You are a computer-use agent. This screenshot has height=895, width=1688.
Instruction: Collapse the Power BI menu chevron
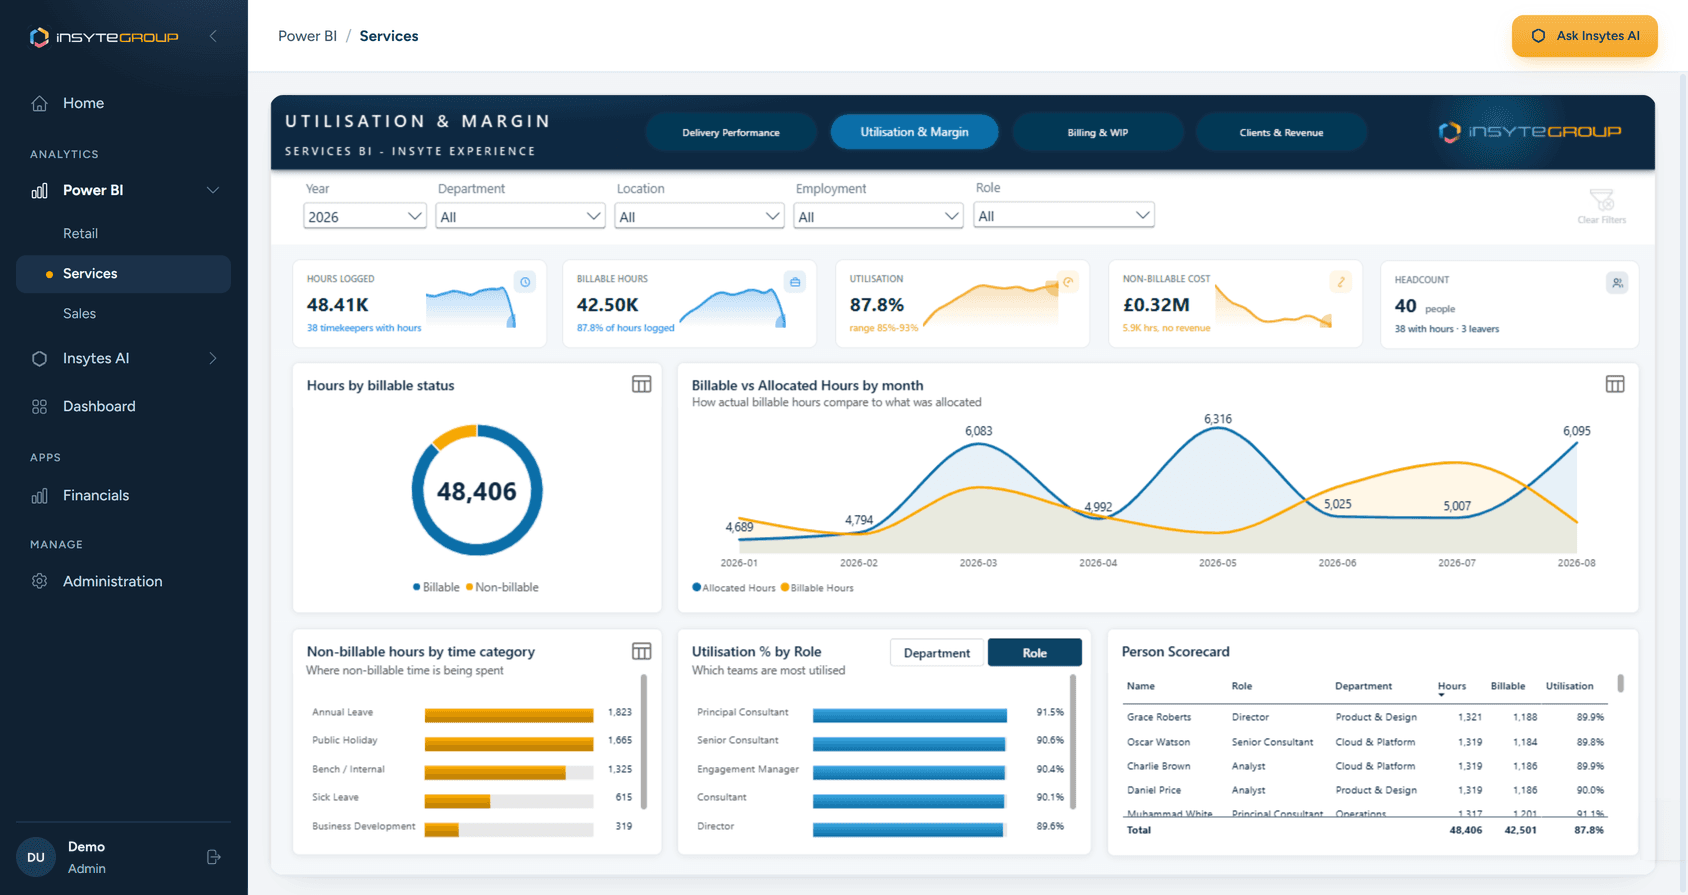click(x=213, y=190)
